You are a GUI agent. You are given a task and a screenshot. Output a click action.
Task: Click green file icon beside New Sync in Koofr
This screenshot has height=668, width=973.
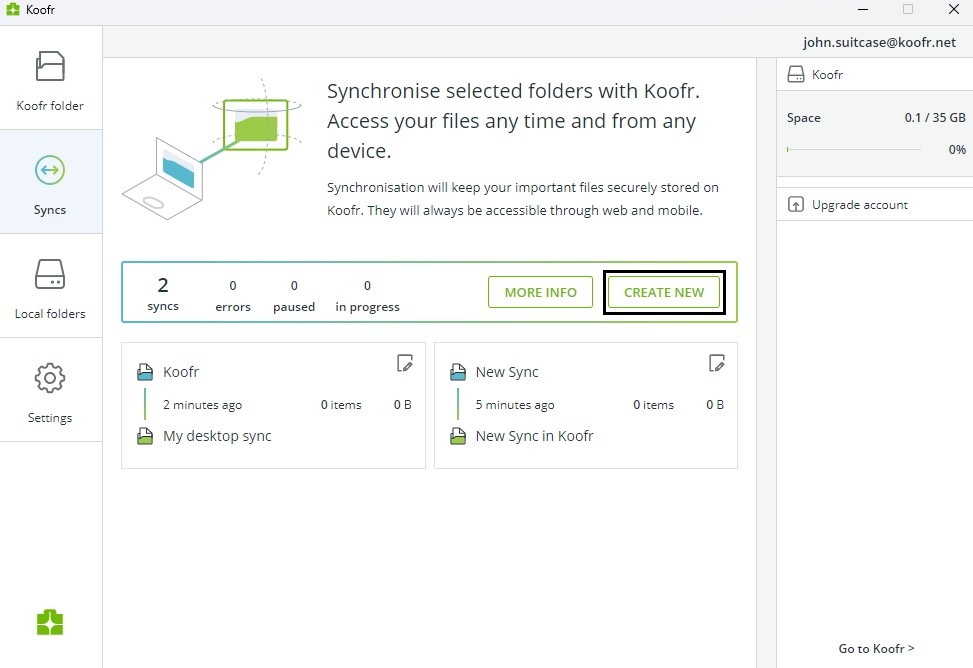coord(457,436)
